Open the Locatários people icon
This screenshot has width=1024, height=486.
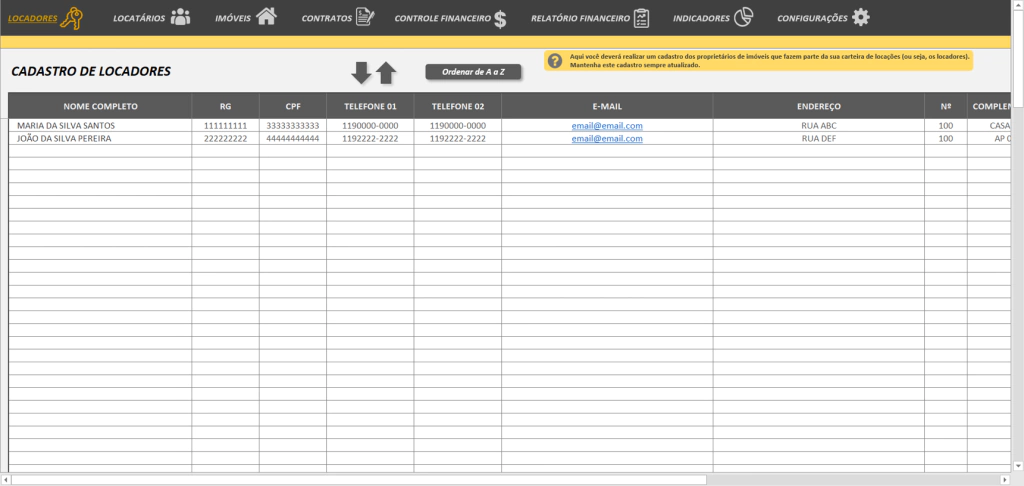pyautogui.click(x=180, y=18)
